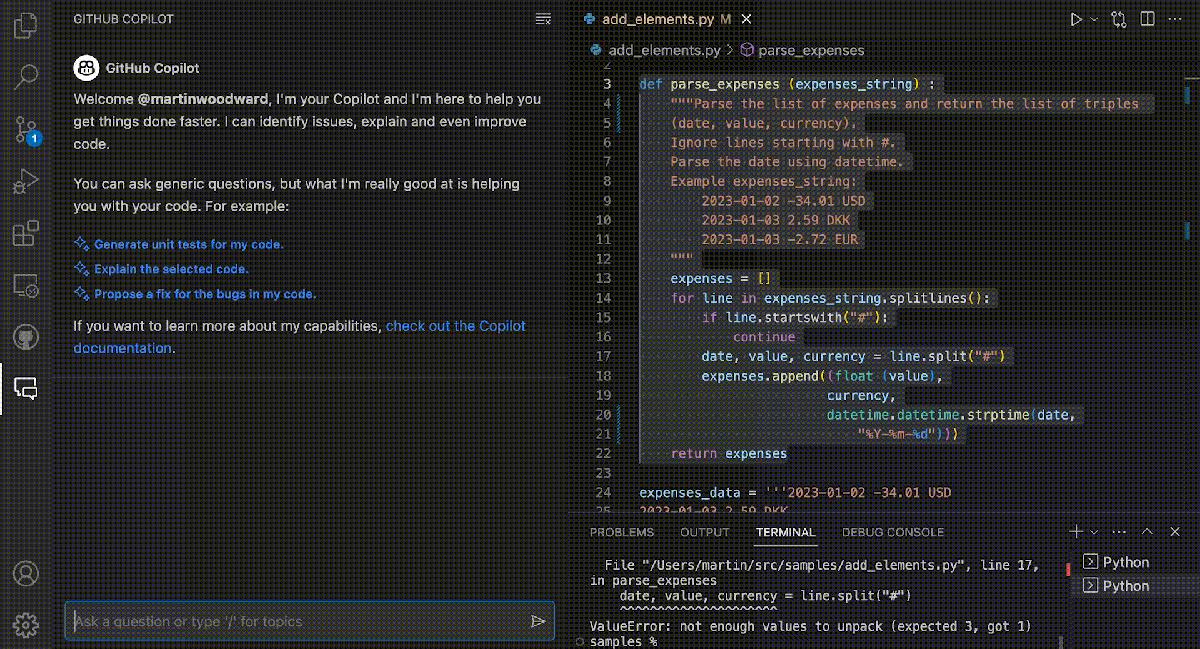The width and height of the screenshot is (1200, 649).
Task: Maximize the panel with chevron up
Action: [1148, 532]
